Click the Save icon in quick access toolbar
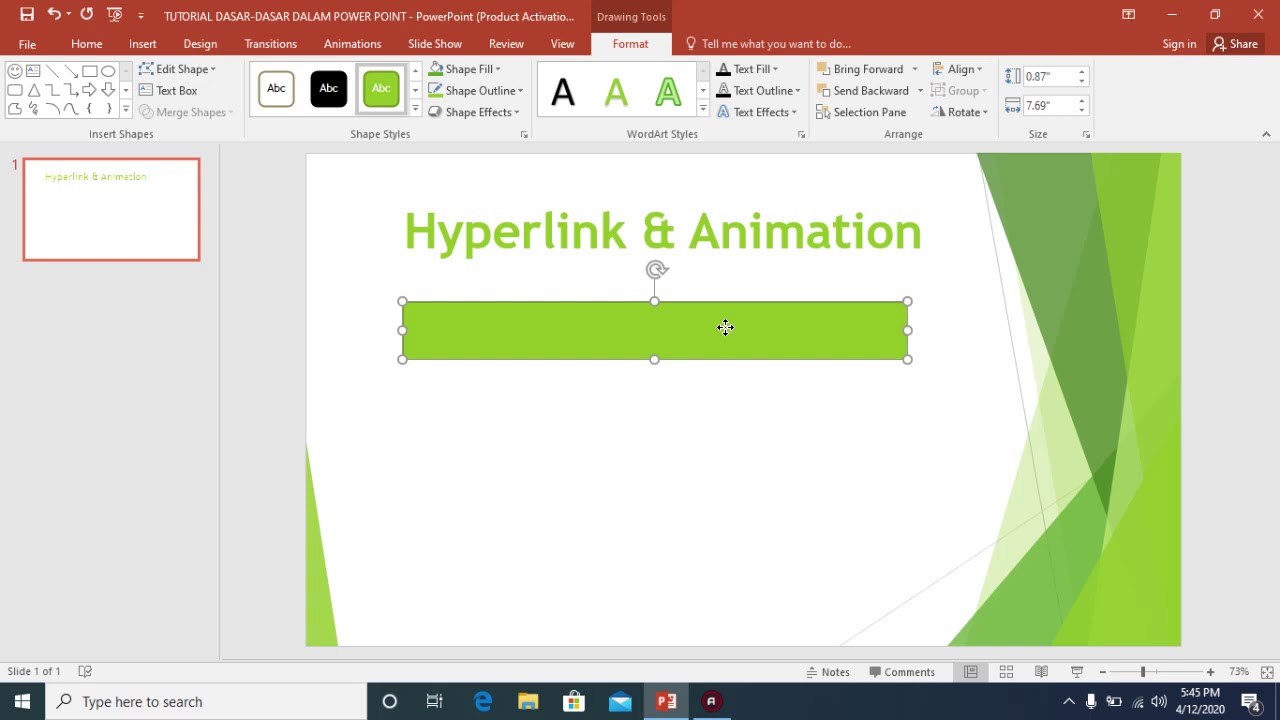Screen dimensions: 1280x720 [27, 15]
